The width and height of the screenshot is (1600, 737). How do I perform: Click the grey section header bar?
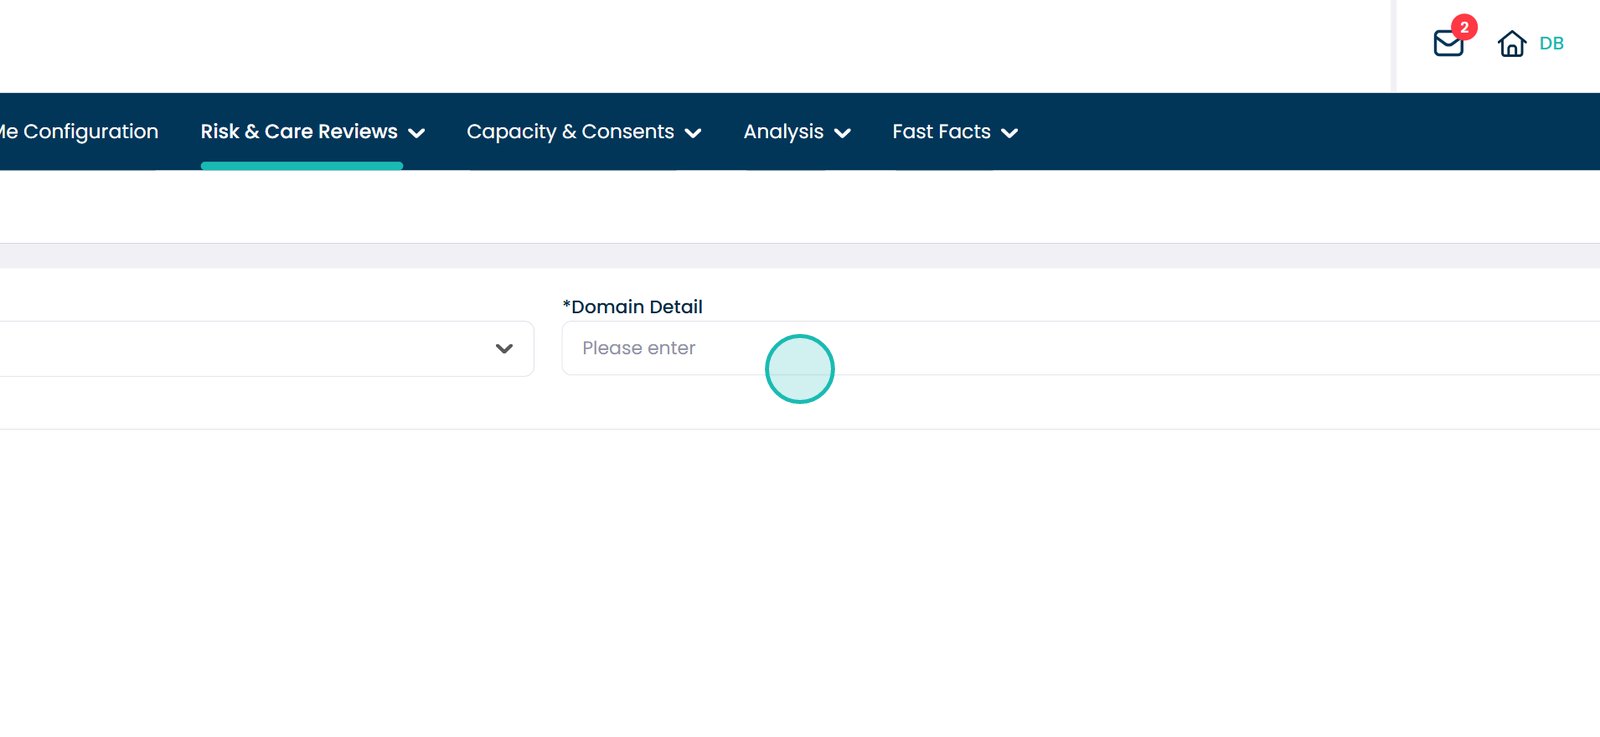pyautogui.click(x=800, y=256)
